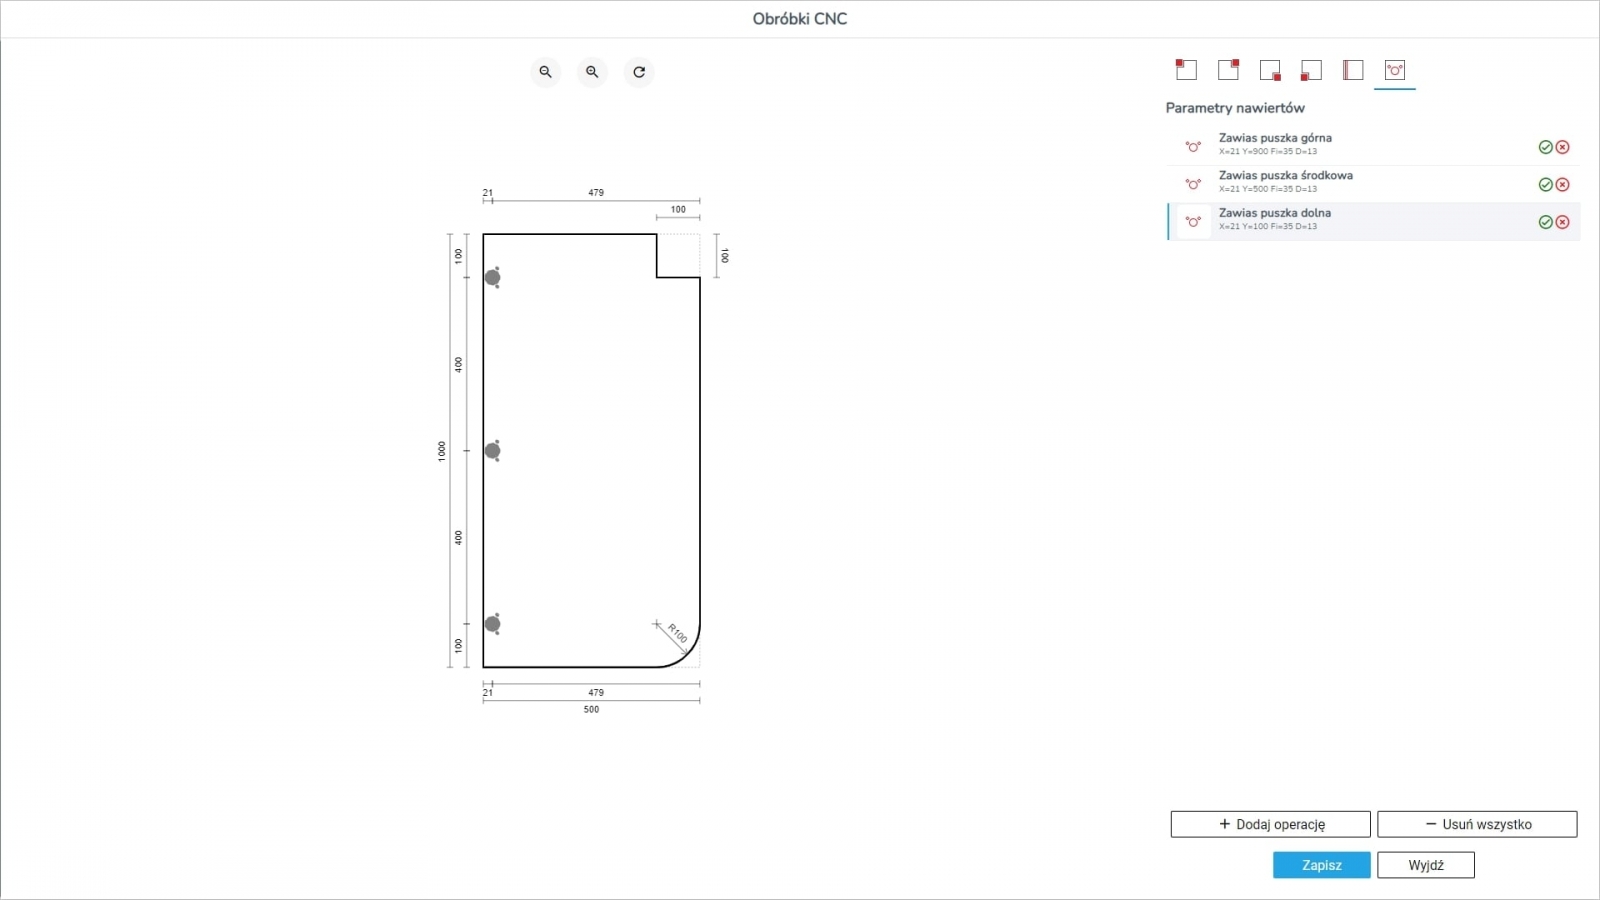
Task: Switch to the edge machining icon
Action: click(x=1353, y=70)
